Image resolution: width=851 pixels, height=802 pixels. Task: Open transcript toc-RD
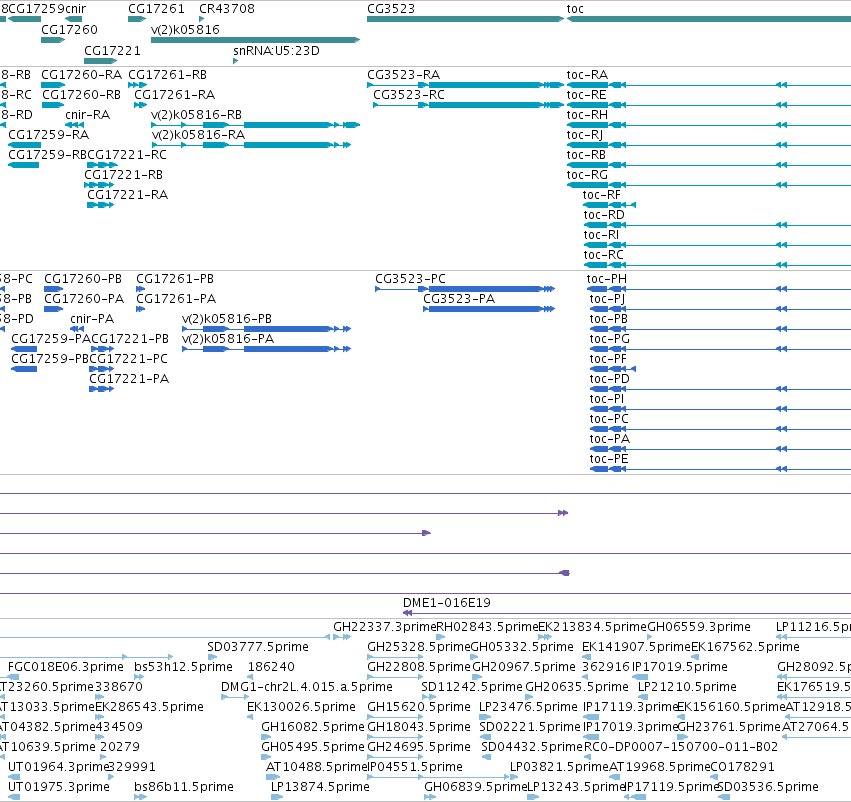pos(717,225)
